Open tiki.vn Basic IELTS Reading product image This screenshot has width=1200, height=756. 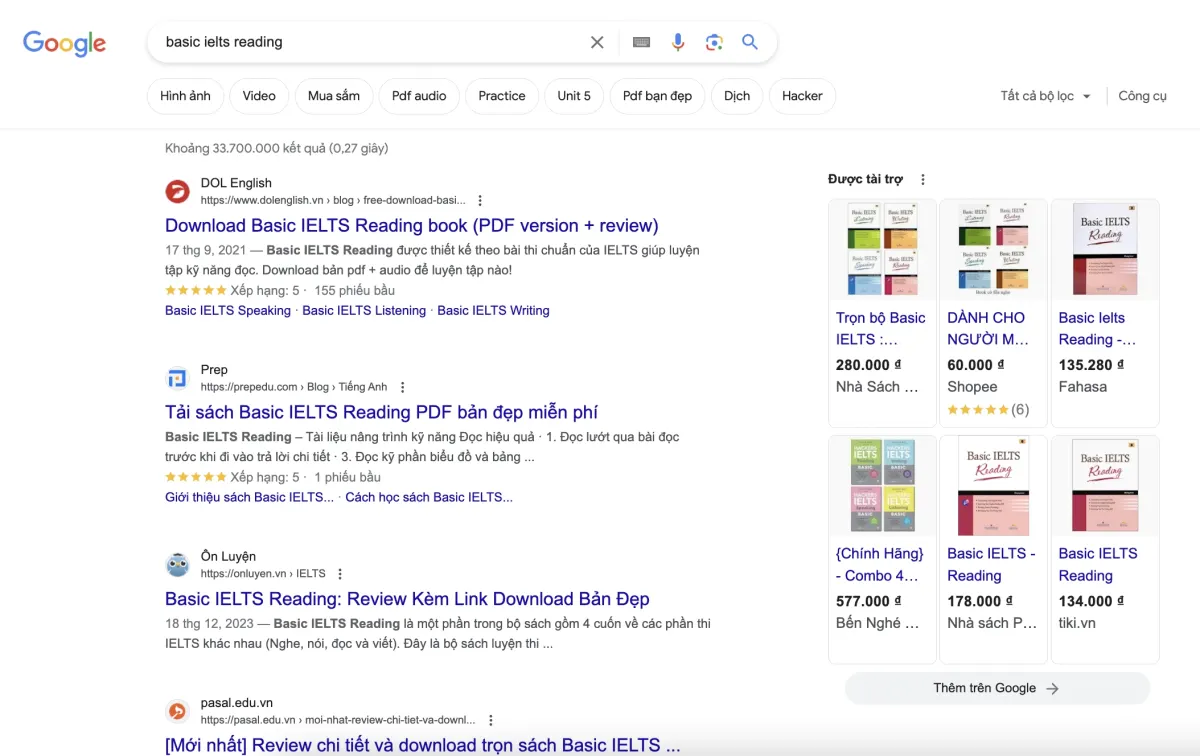tap(1105, 485)
